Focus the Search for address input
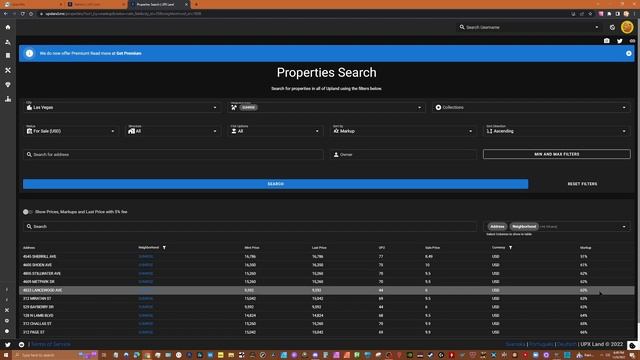The image size is (640, 360). (x=173, y=155)
